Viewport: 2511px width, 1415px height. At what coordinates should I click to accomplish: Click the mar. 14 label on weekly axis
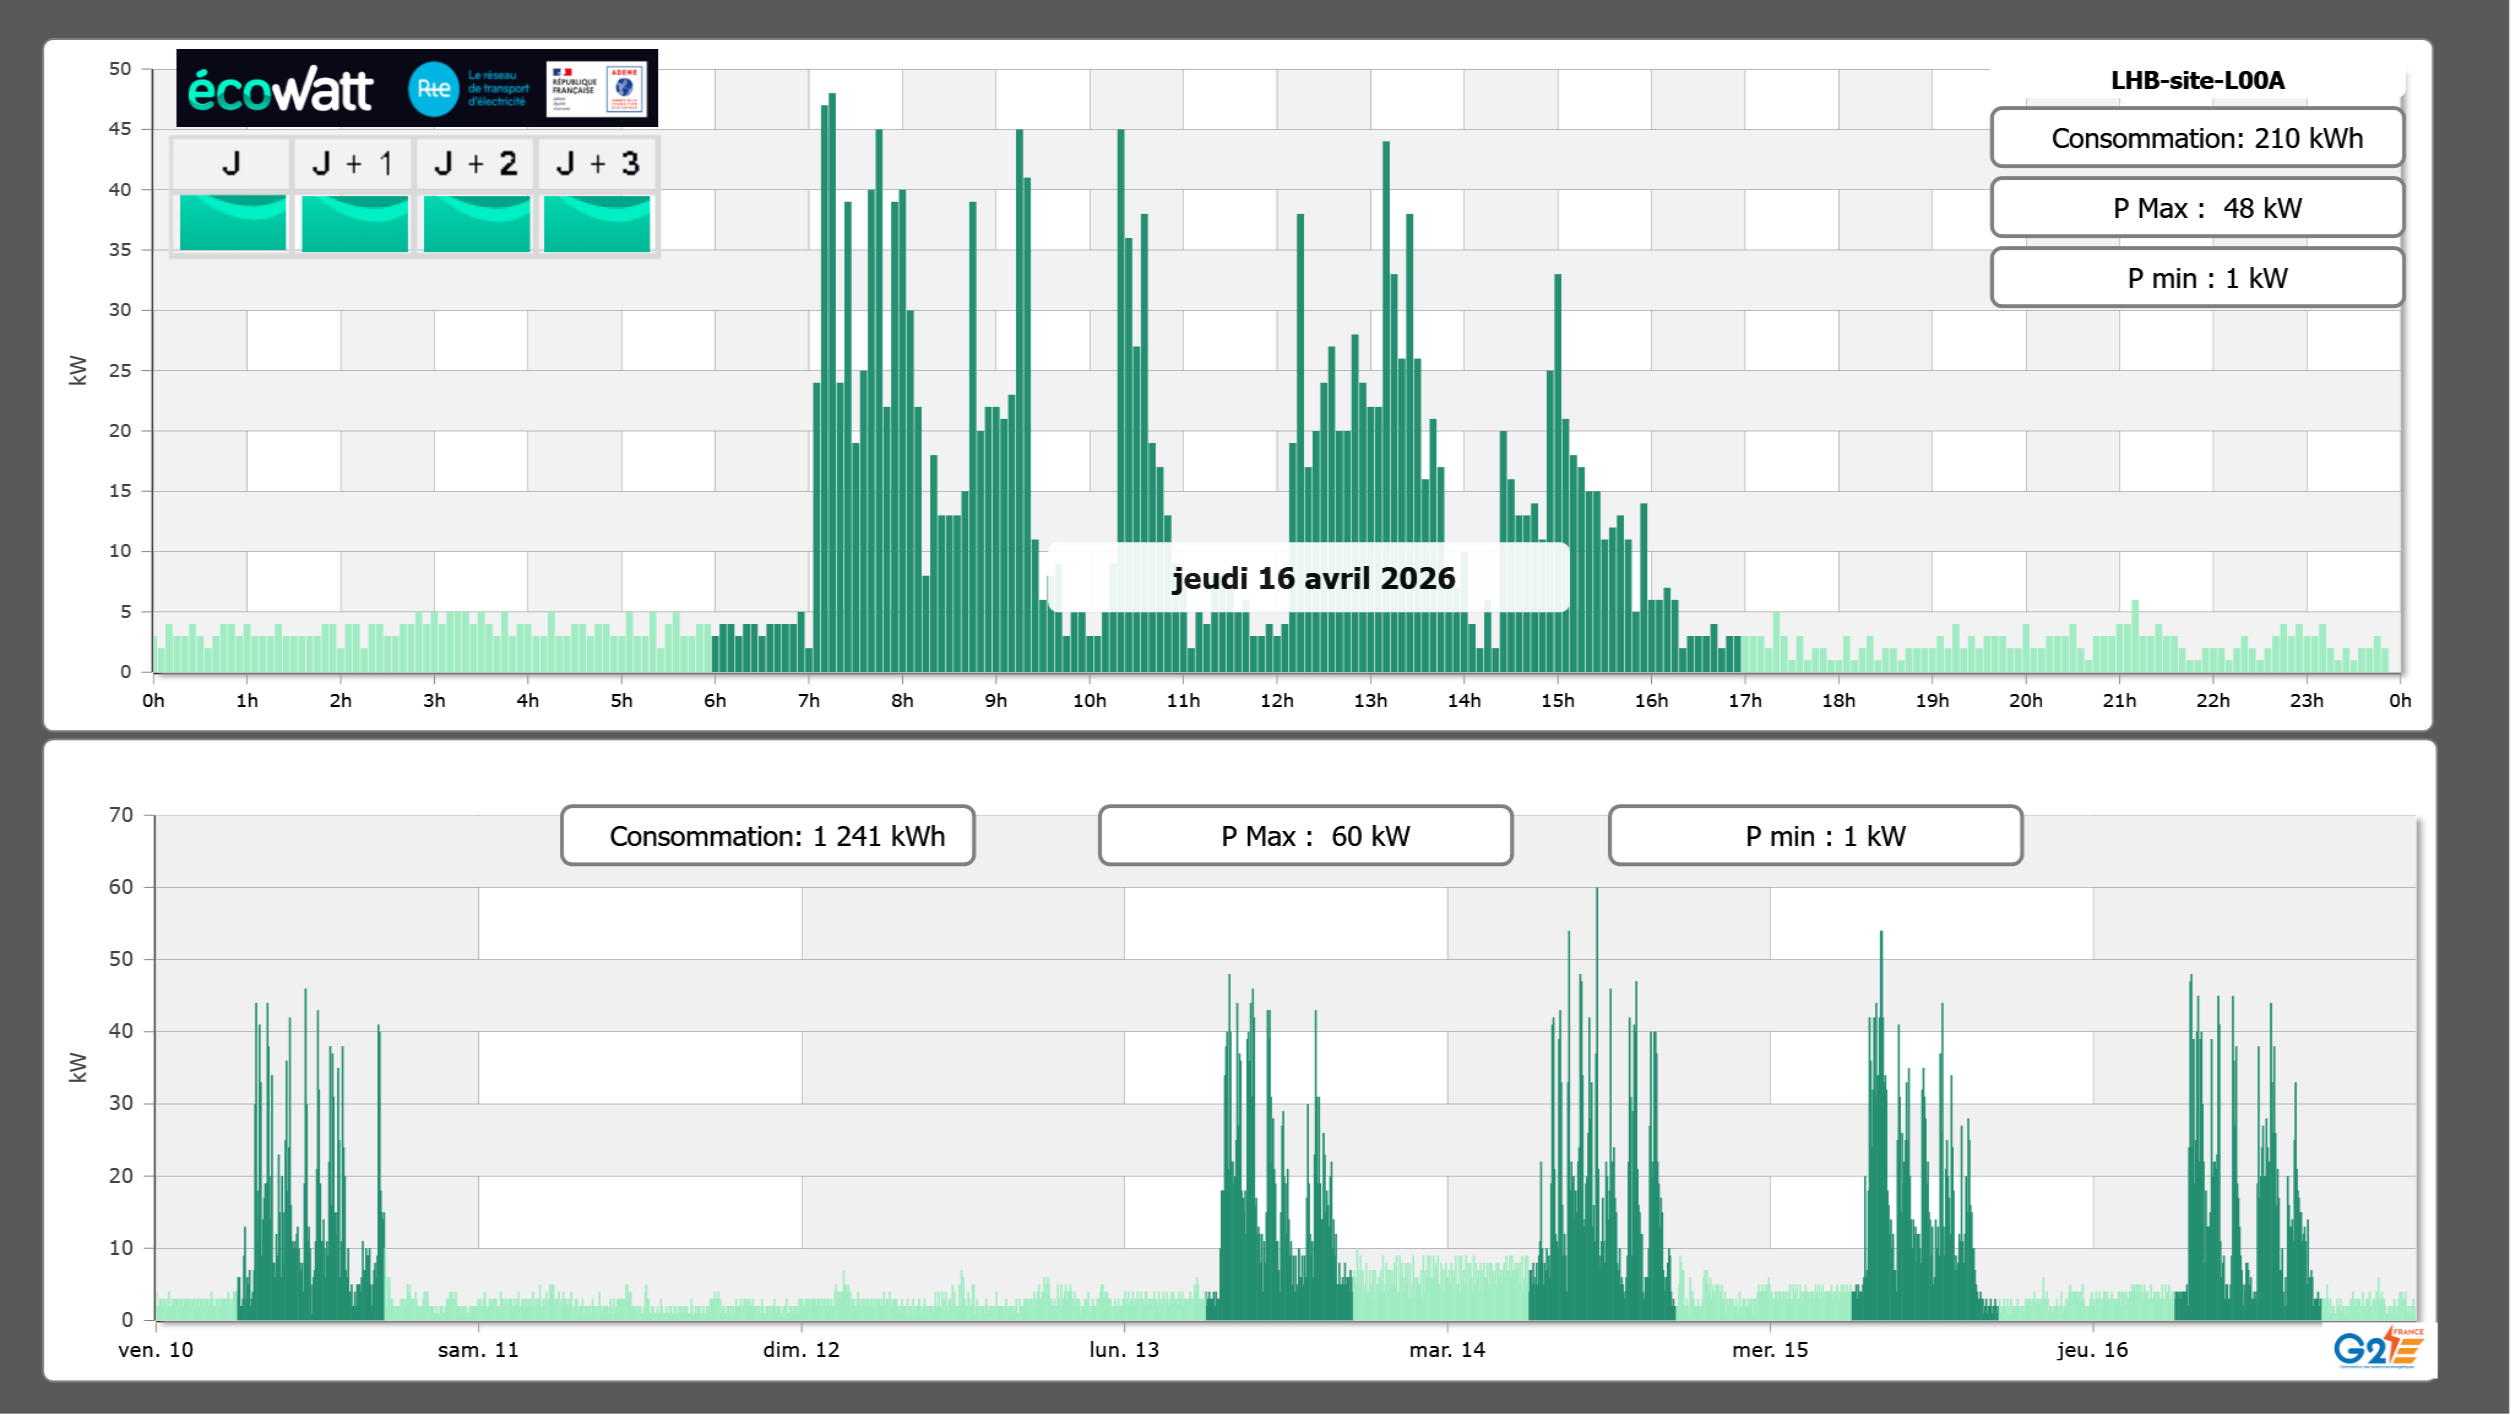click(x=1447, y=1350)
